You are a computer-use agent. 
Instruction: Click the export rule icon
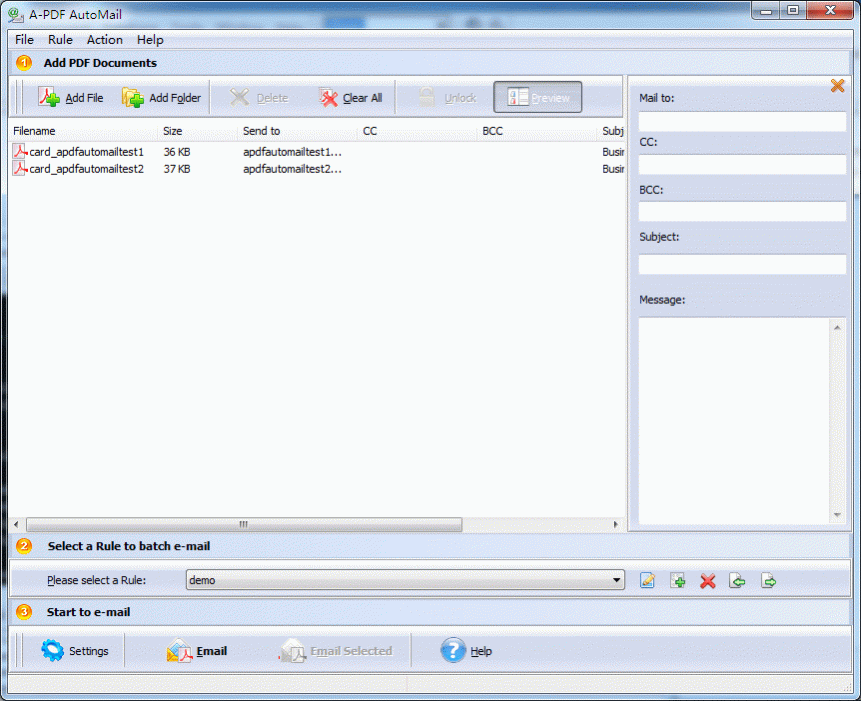point(768,580)
